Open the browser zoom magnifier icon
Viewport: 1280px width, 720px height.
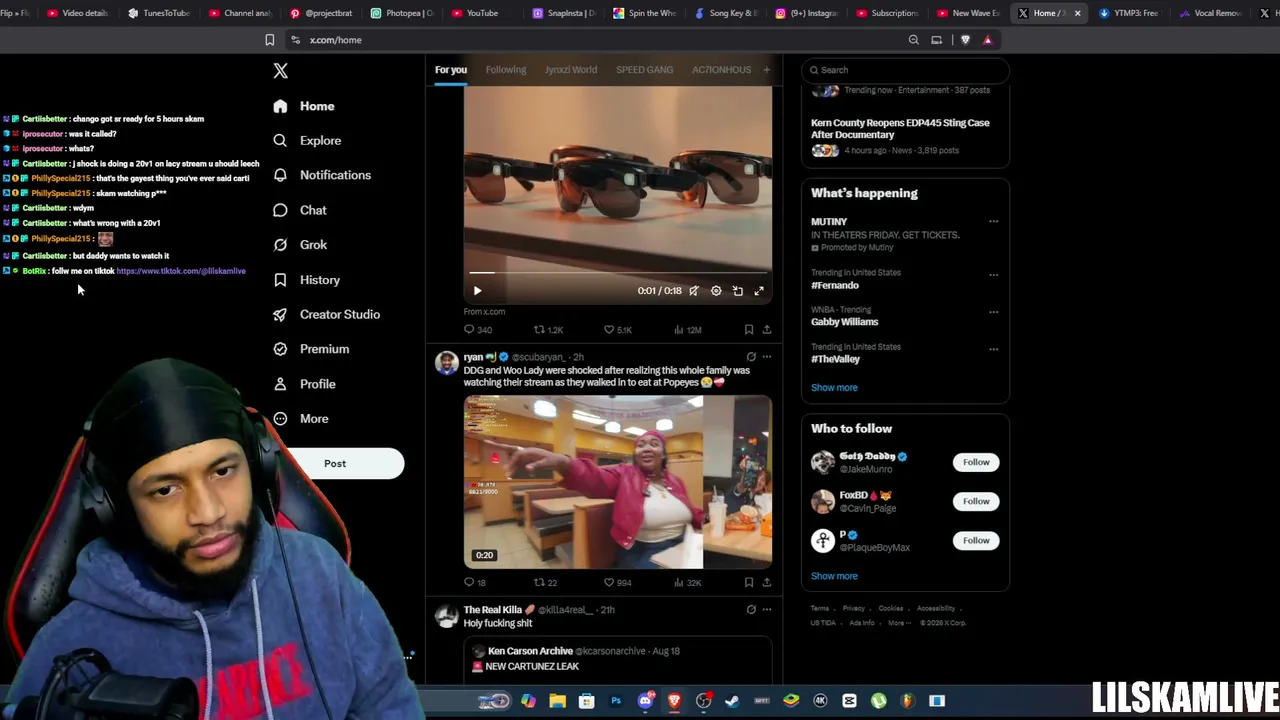click(913, 40)
